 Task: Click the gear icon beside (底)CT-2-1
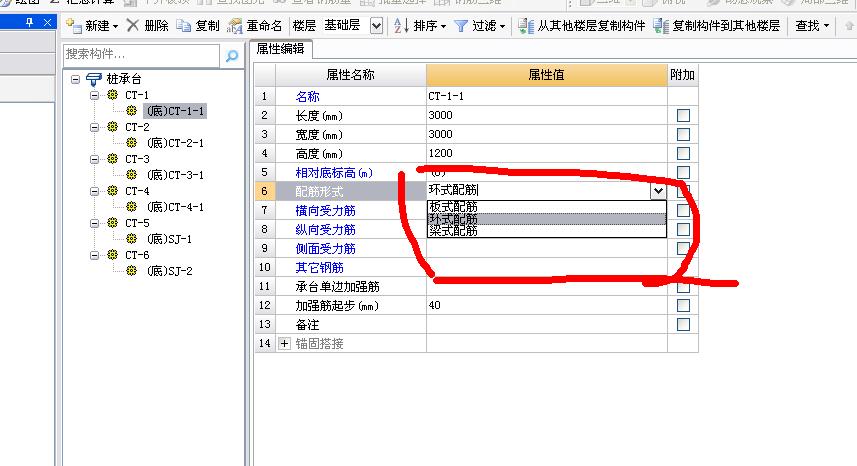[x=132, y=143]
